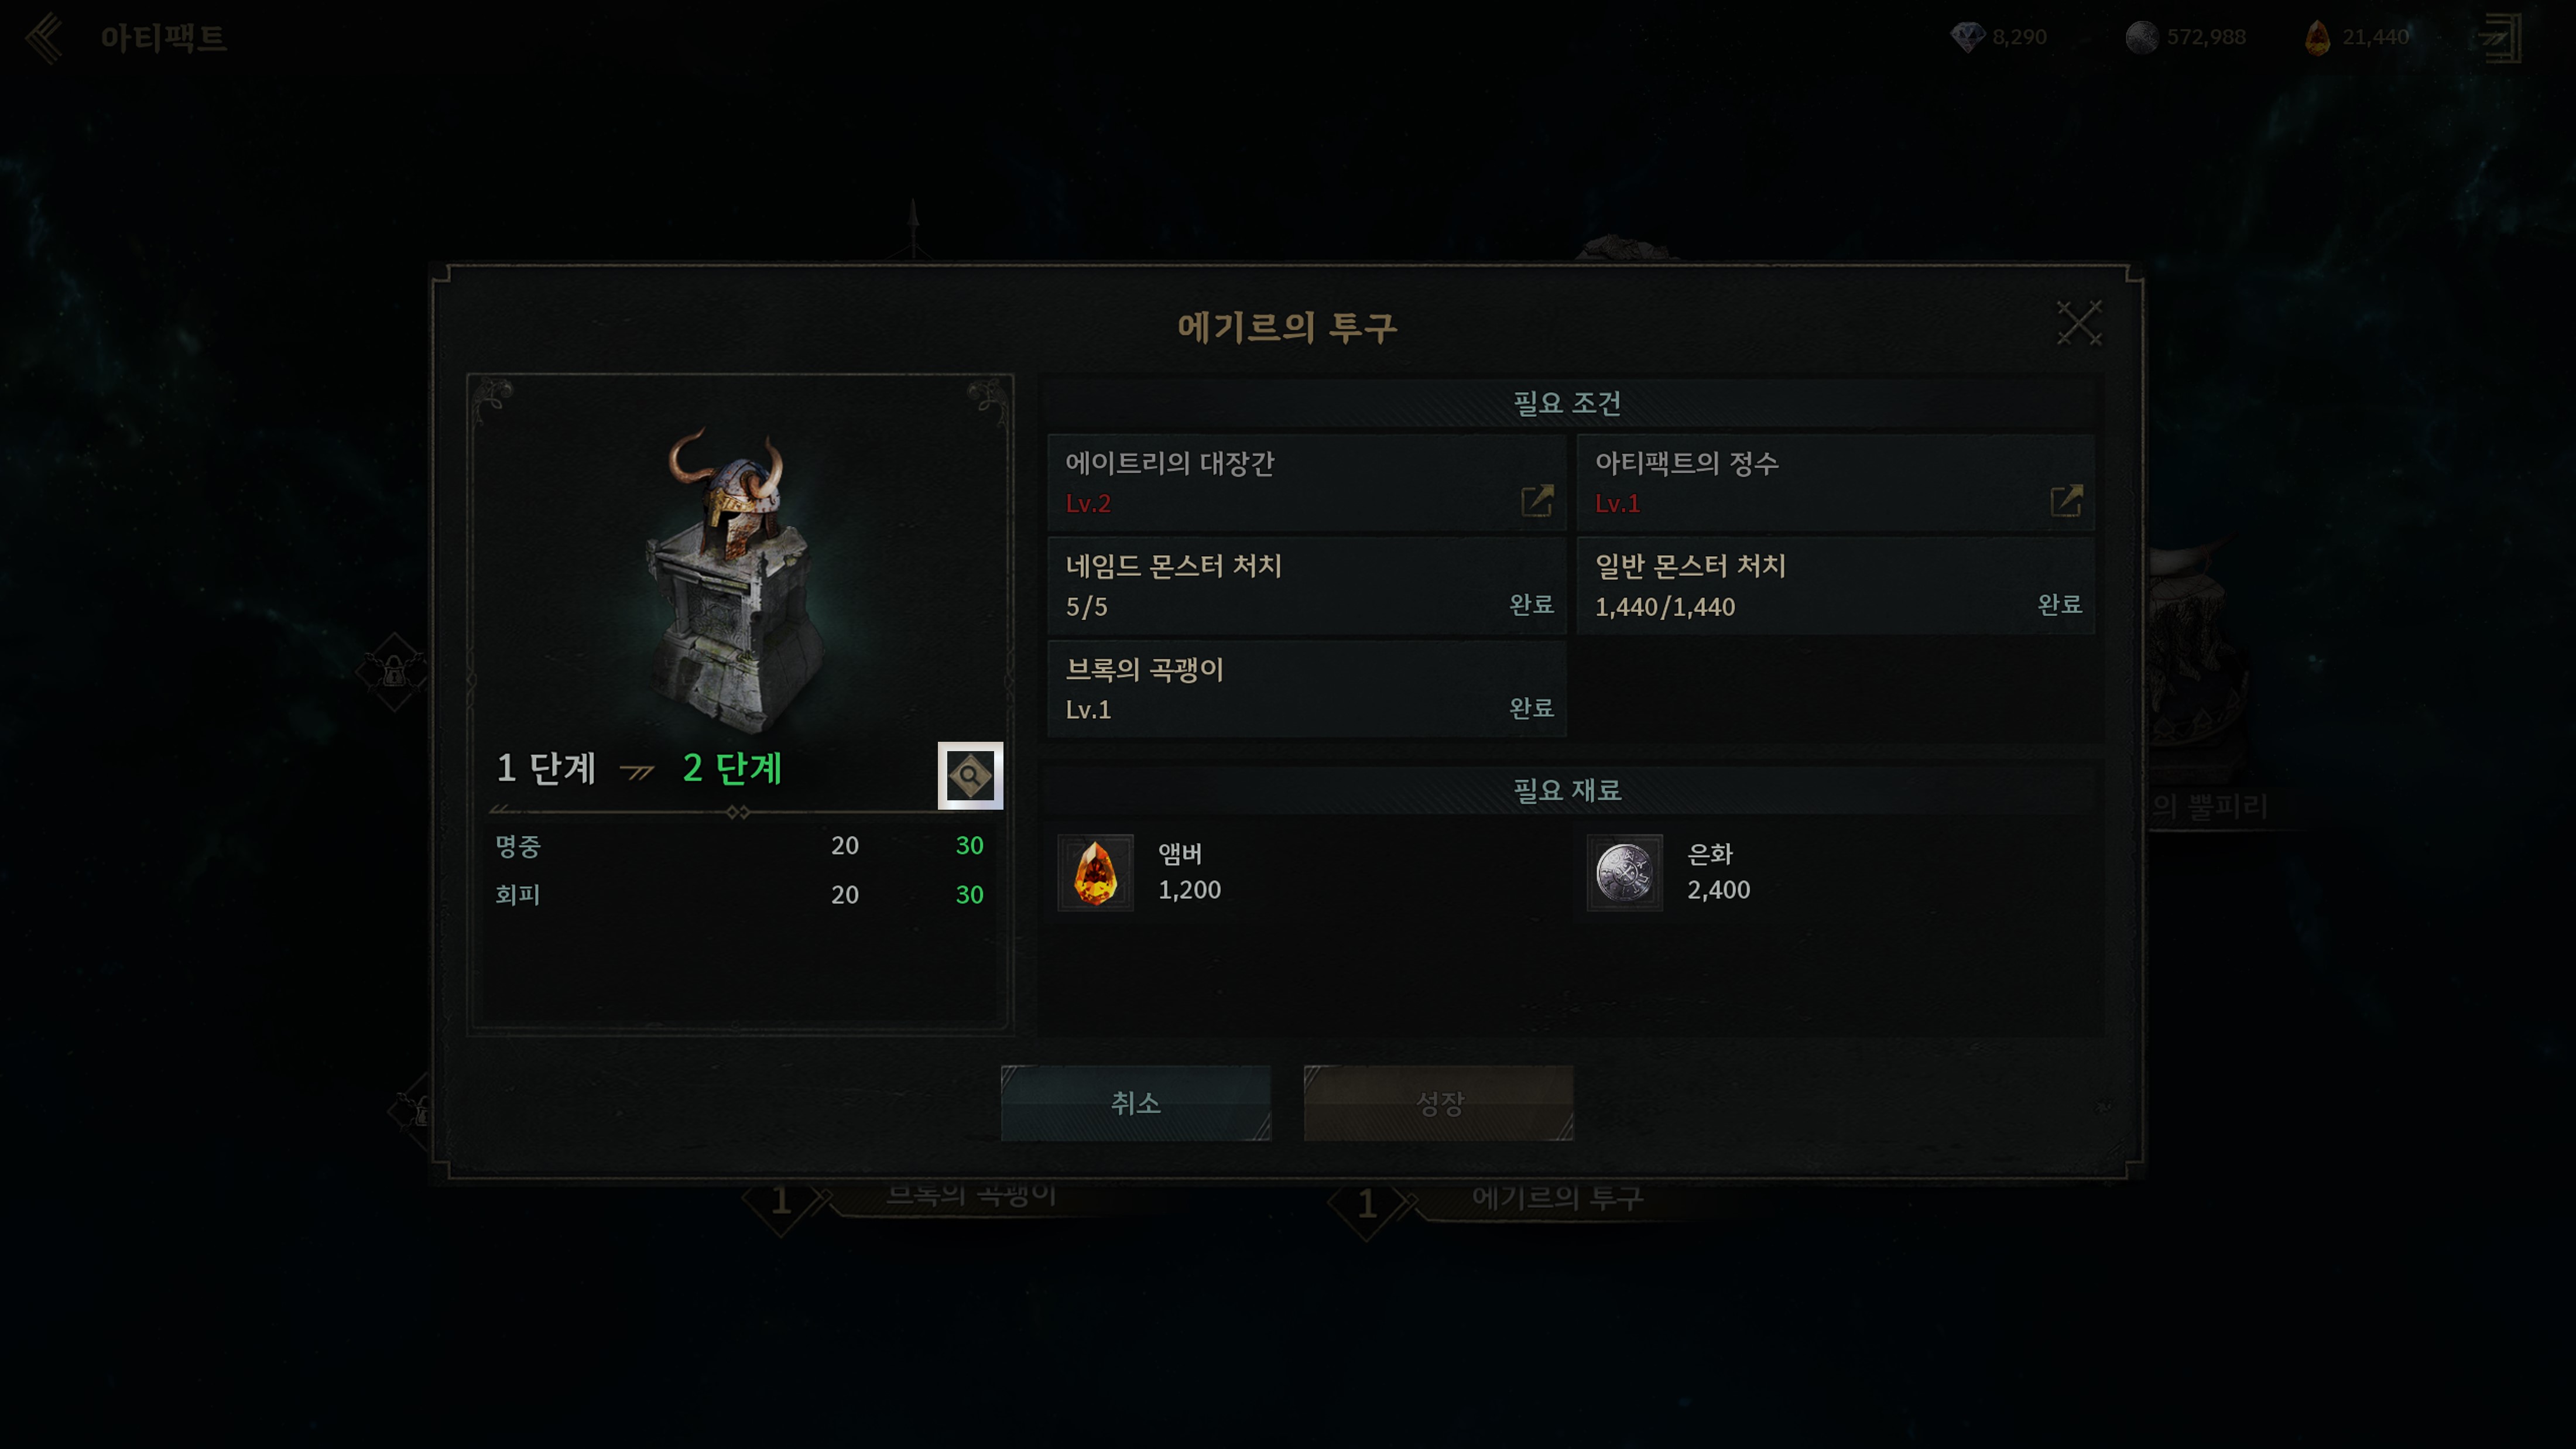
Task: Click the 앰버 material icon
Action: pyautogui.click(x=1095, y=872)
